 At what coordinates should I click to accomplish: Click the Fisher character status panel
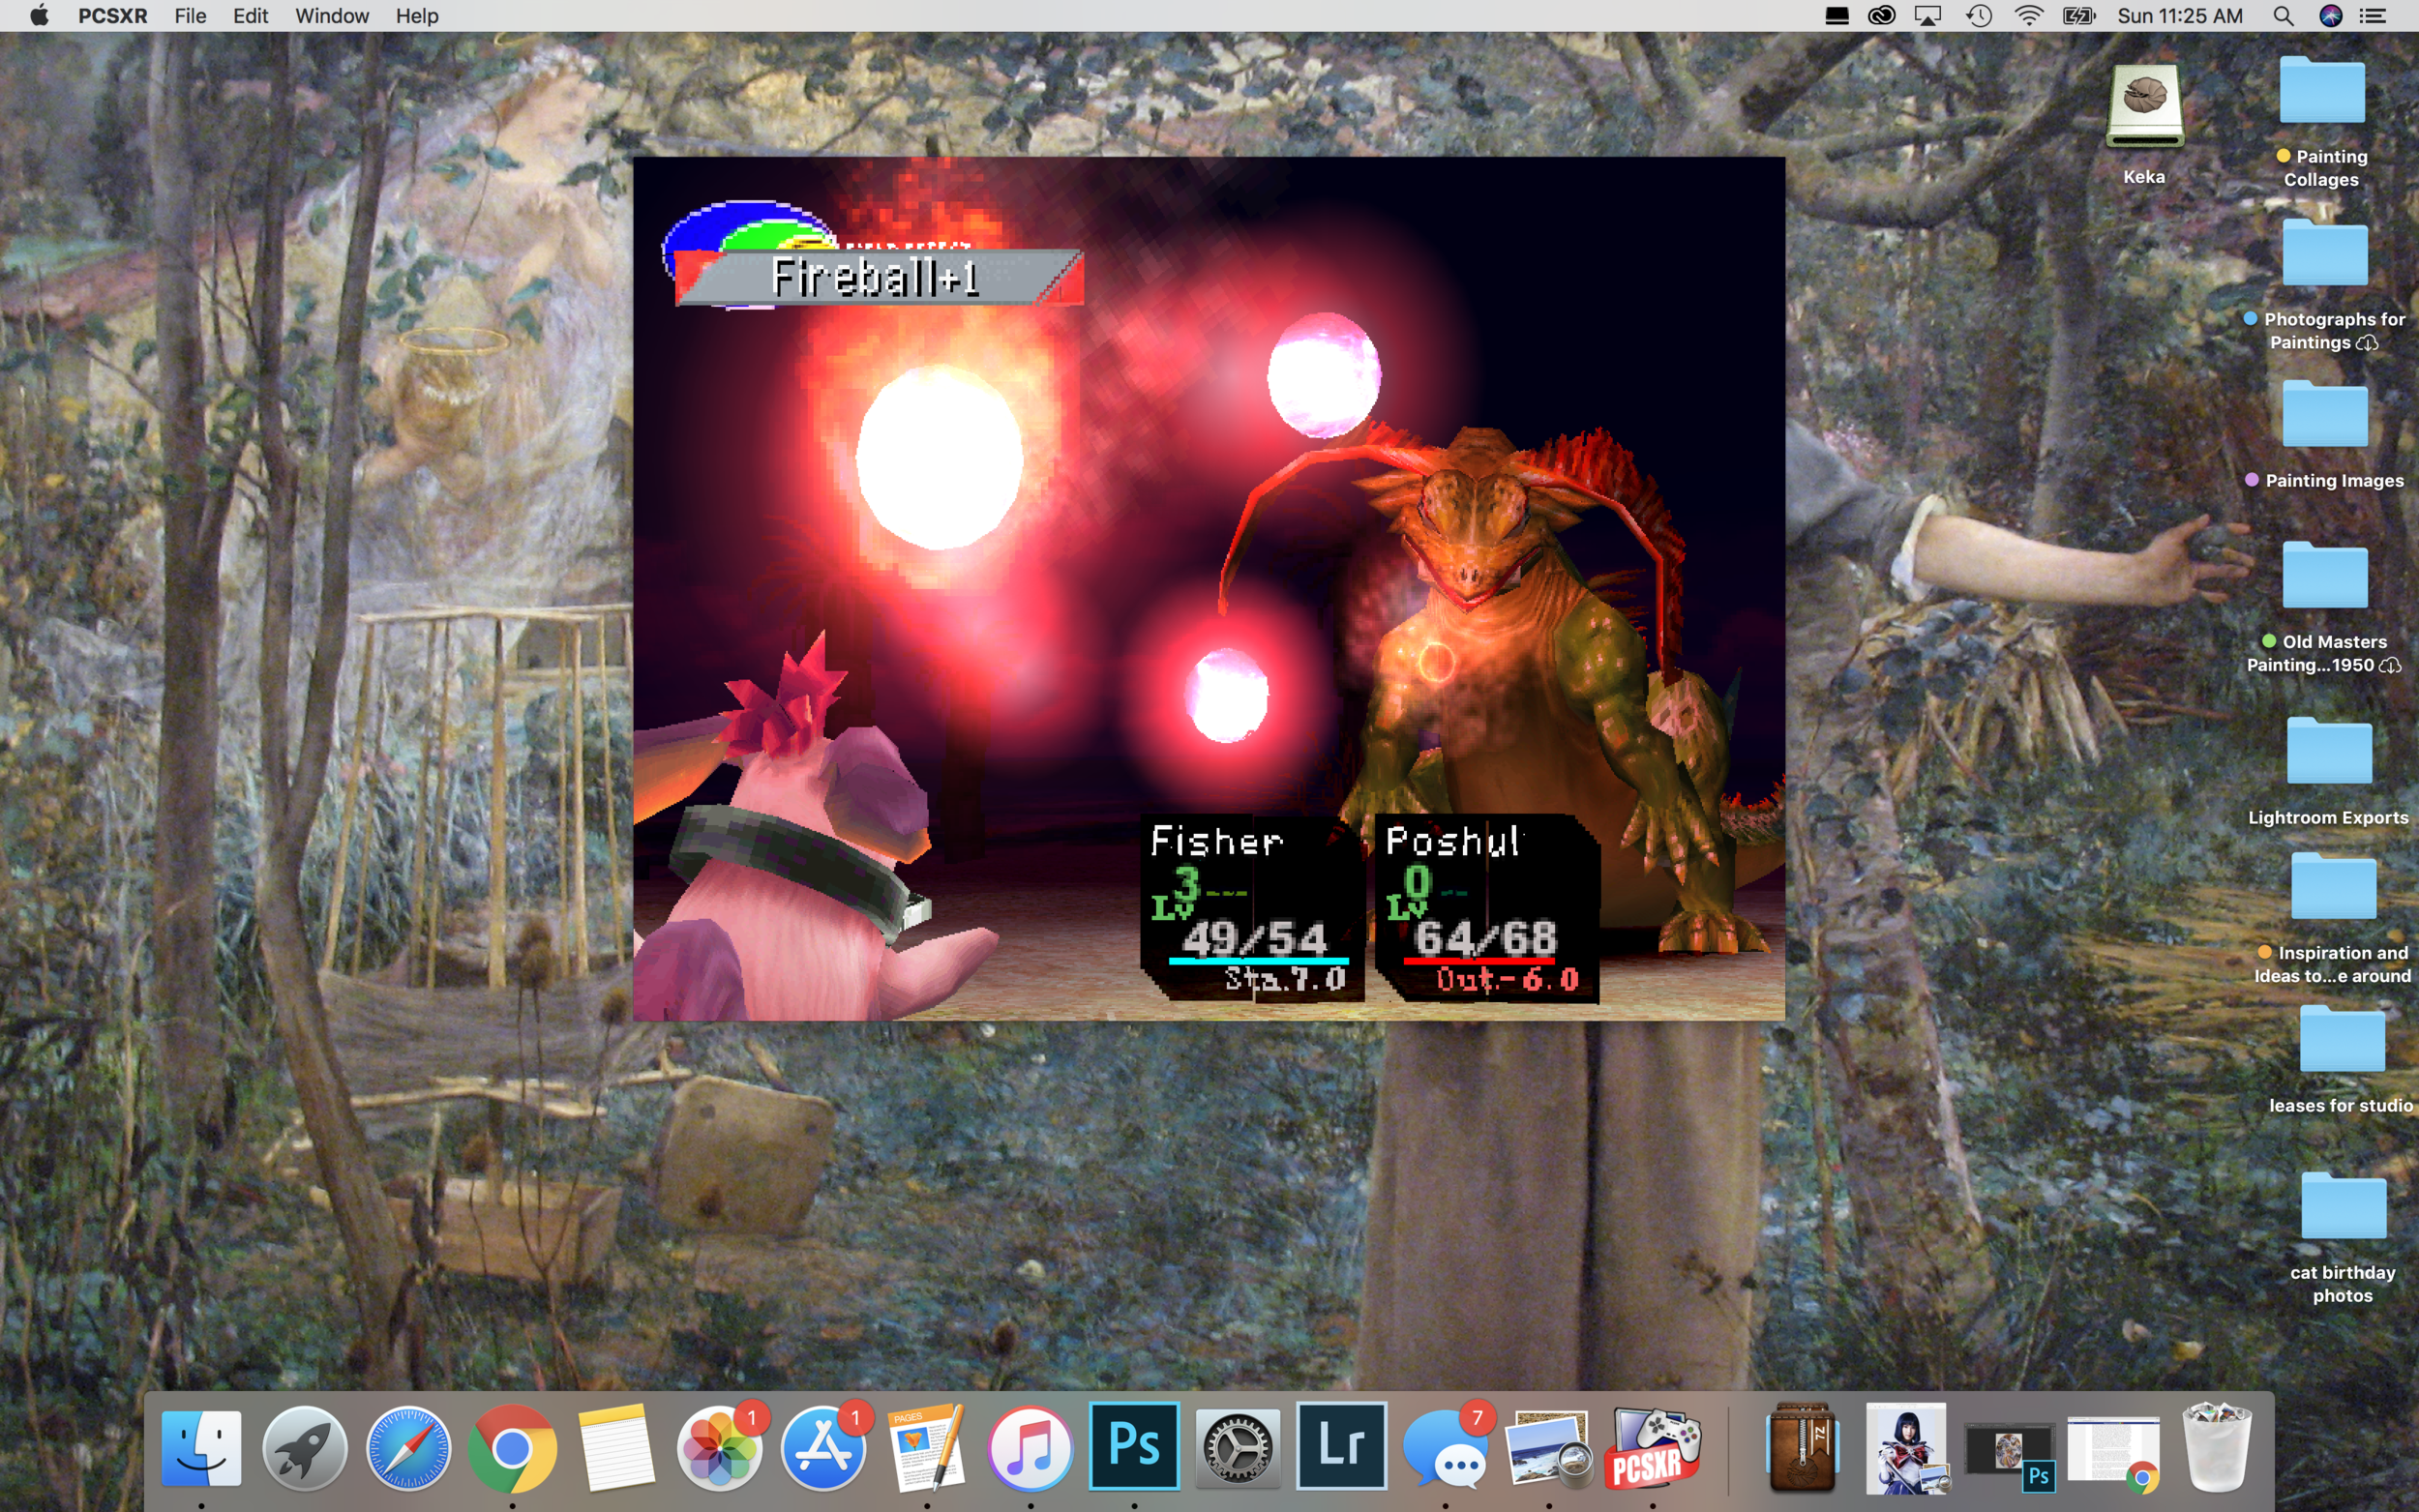[x=1252, y=909]
